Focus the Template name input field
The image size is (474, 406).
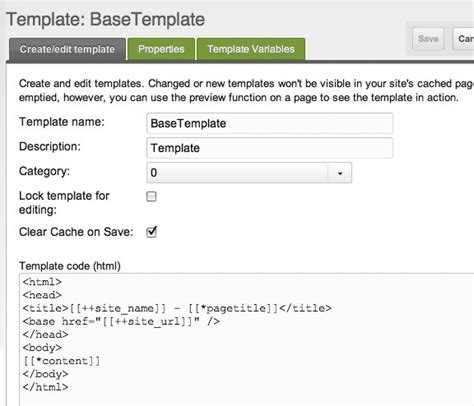point(269,123)
